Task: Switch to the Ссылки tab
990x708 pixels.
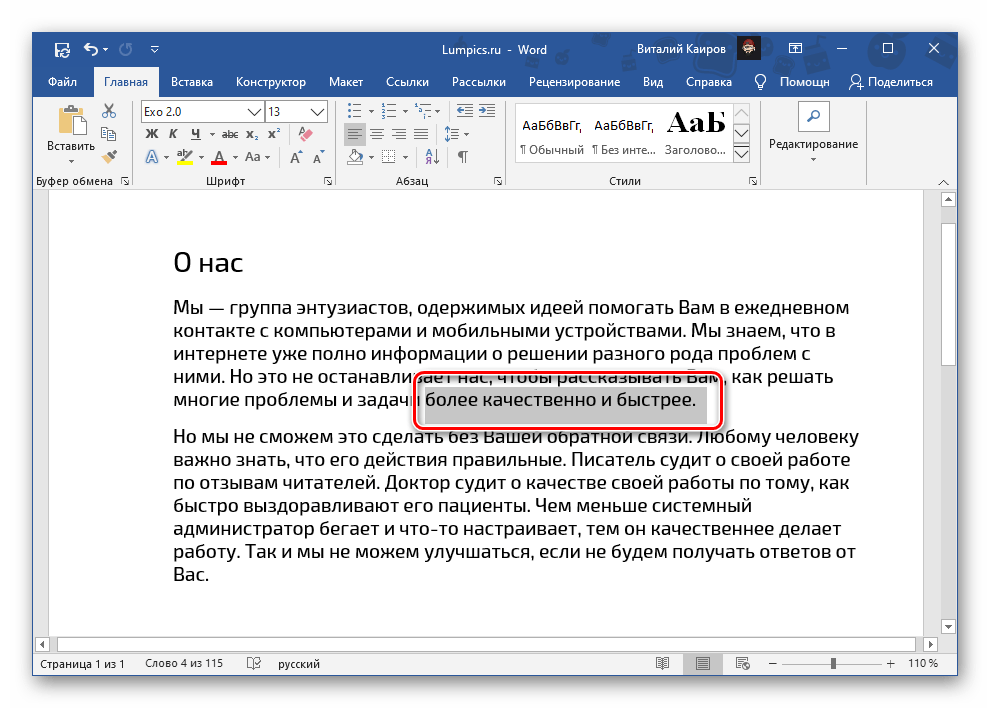Action: click(407, 82)
